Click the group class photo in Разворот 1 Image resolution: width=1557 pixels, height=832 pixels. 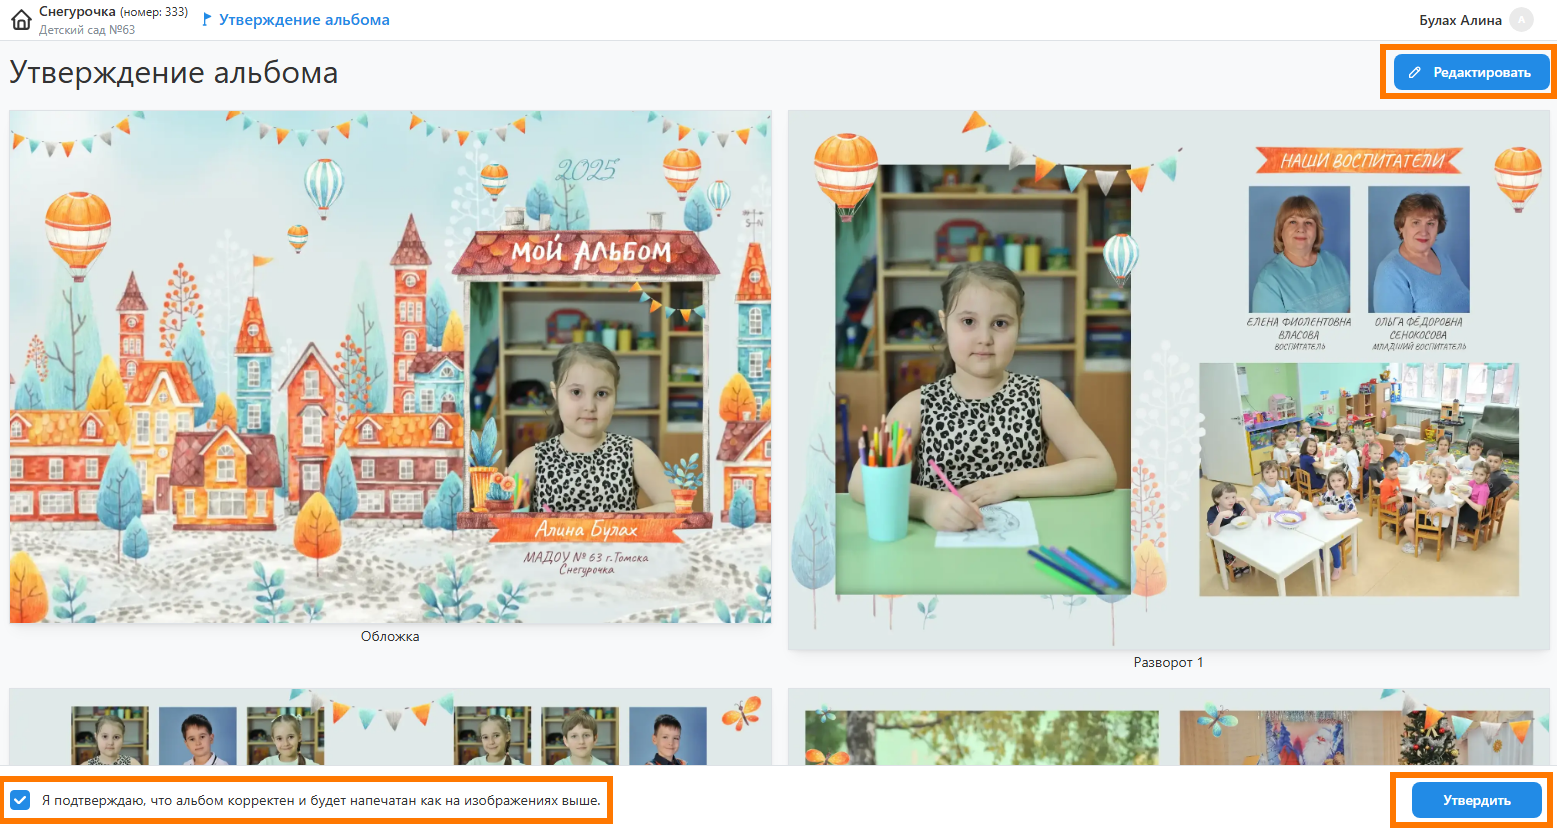tap(1358, 480)
